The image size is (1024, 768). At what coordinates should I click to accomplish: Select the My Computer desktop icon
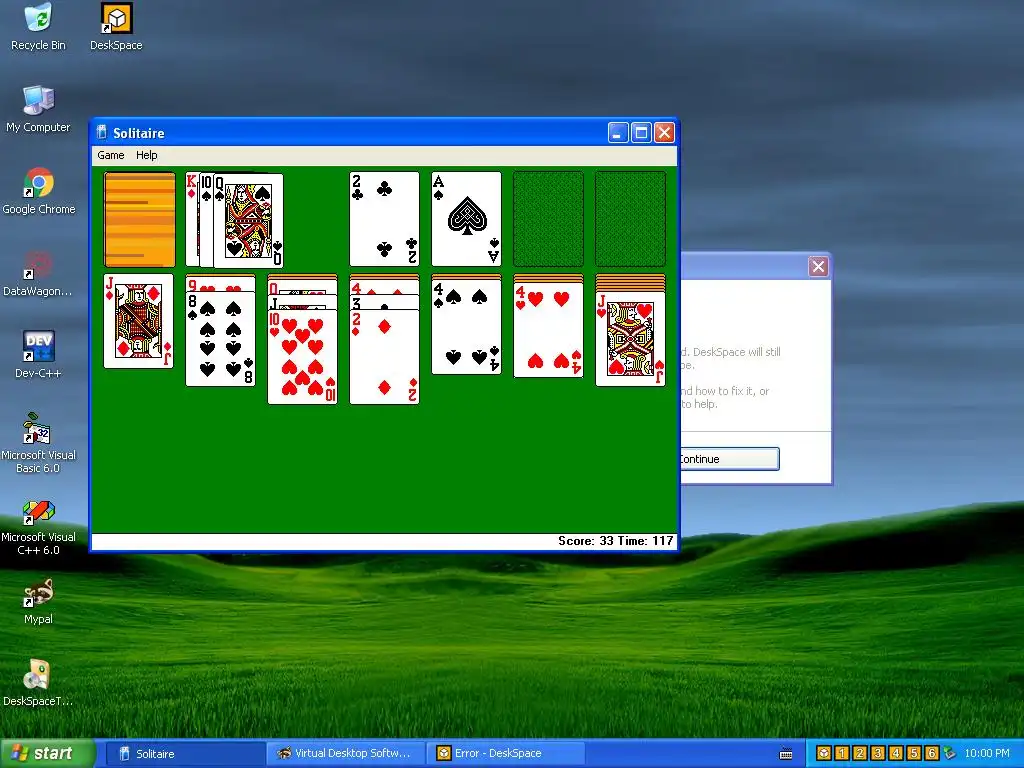coord(39,109)
